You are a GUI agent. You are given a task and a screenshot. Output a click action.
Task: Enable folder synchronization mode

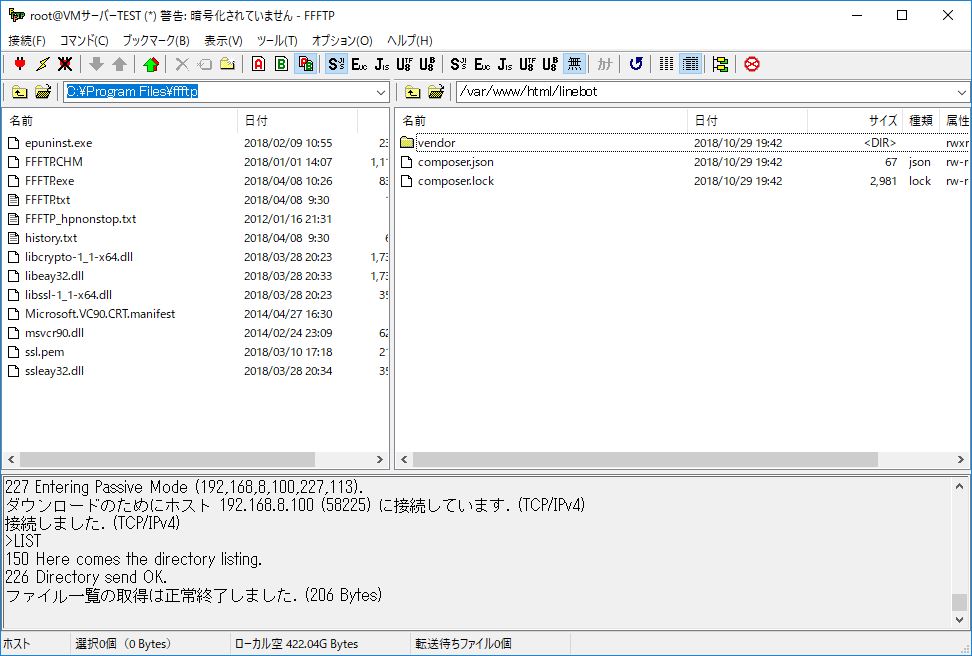(721, 63)
